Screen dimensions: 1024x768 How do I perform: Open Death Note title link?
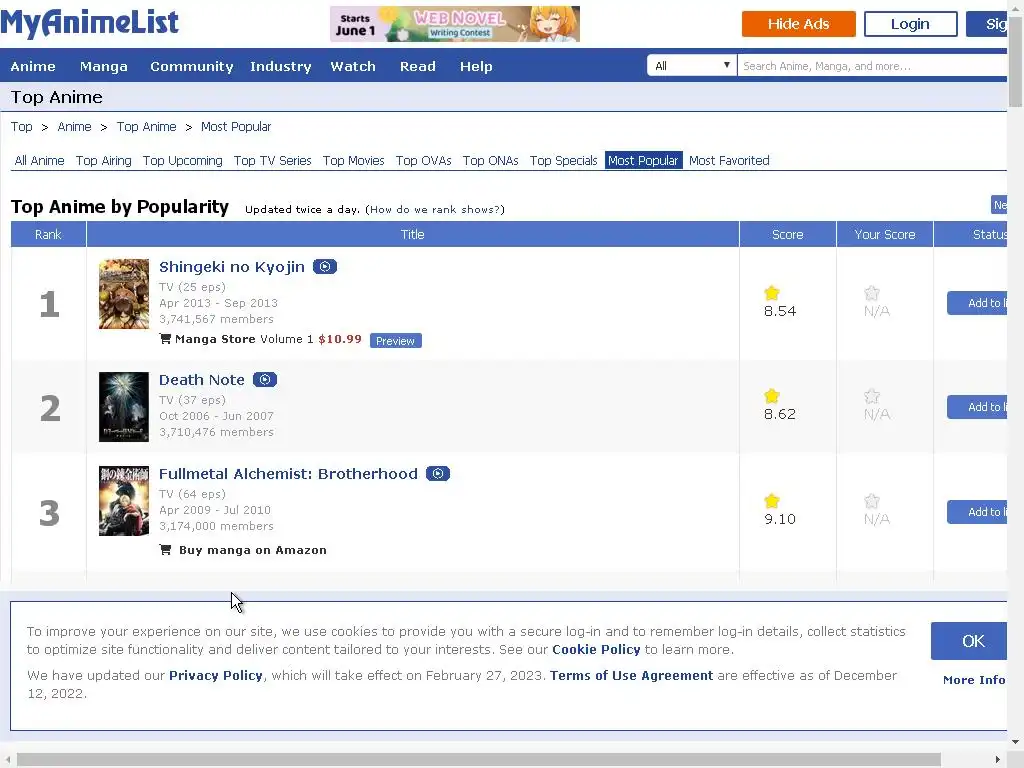[202, 379]
